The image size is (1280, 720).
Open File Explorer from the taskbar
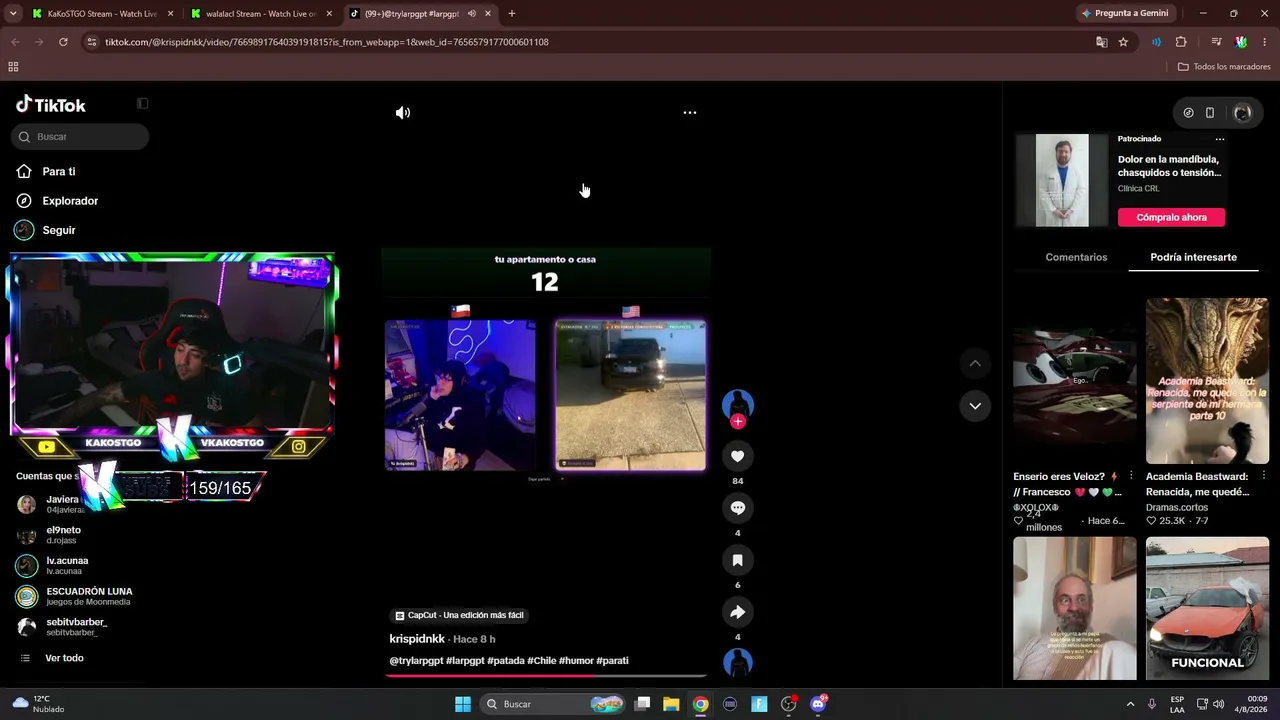tap(671, 704)
